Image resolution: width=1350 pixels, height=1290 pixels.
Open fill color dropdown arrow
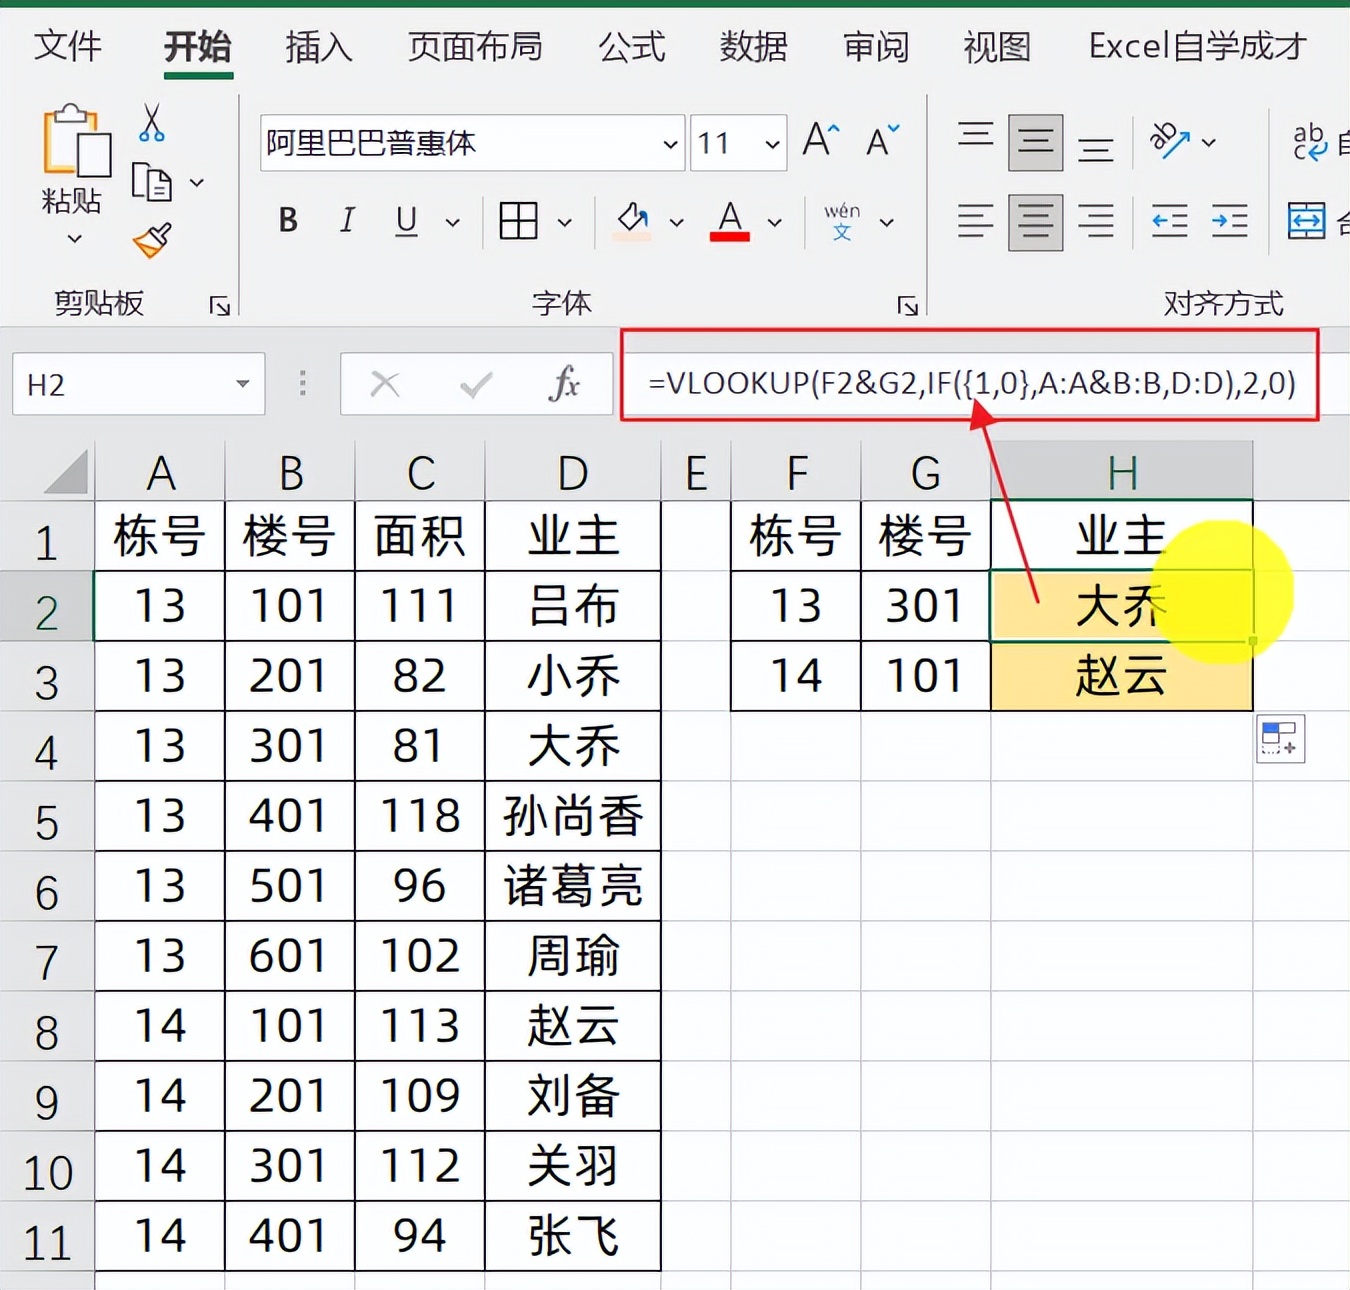pyautogui.click(x=676, y=222)
